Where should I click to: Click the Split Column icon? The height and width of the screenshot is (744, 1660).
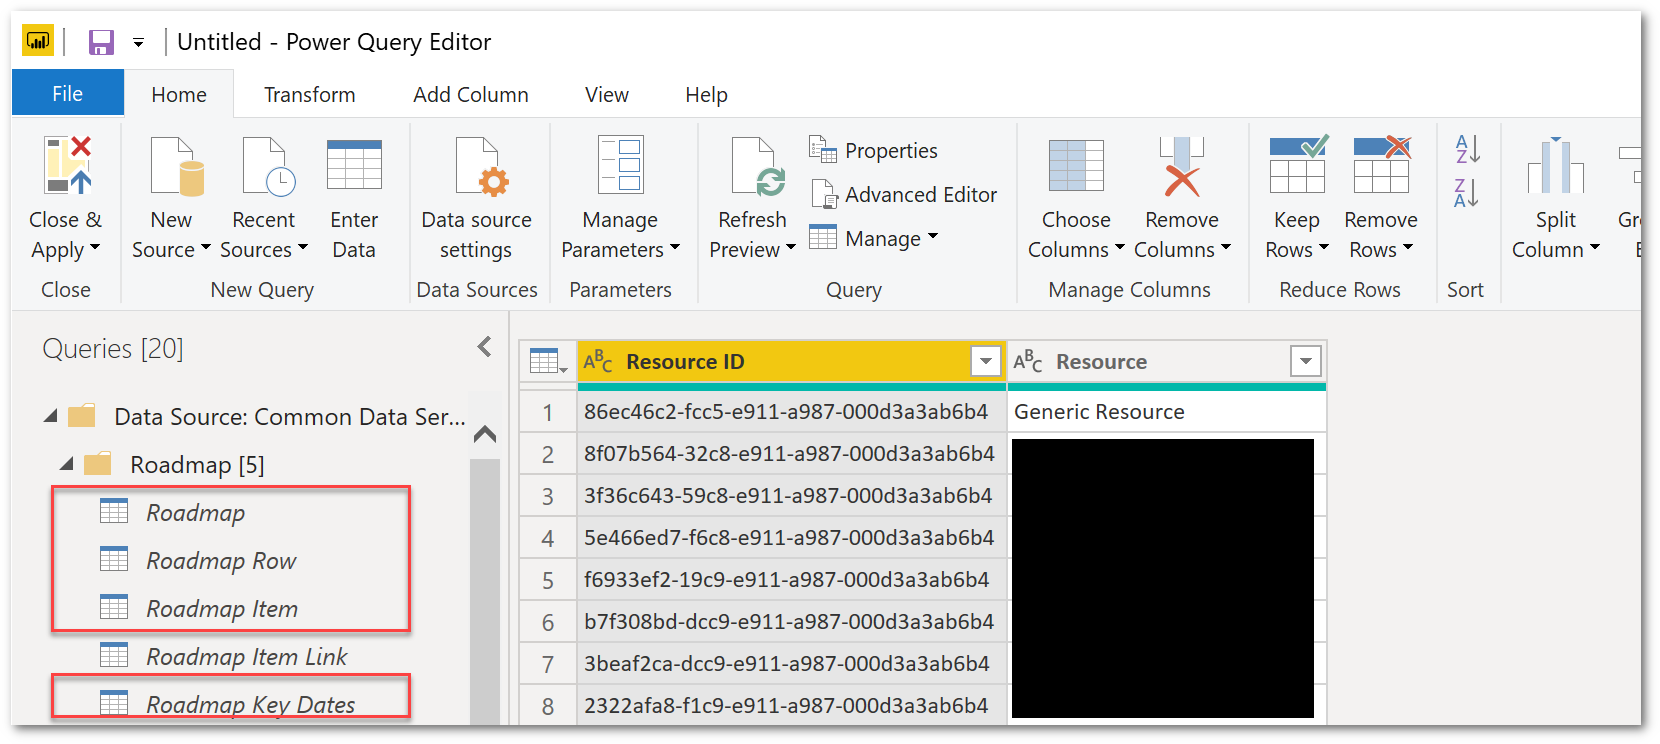pos(1556,165)
